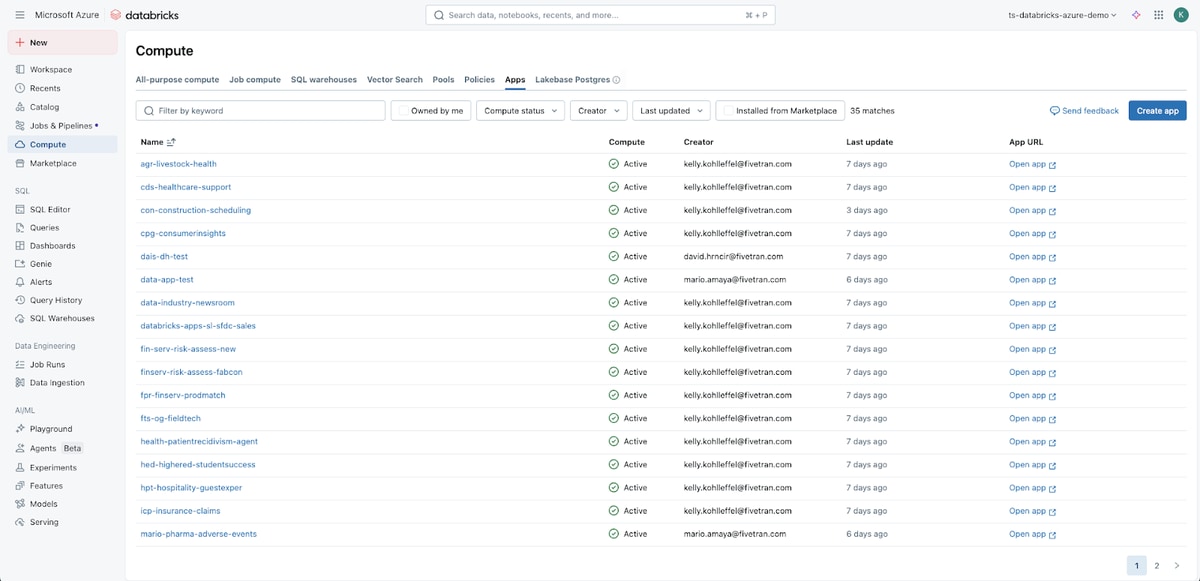Viewport: 1200px width, 581px height.
Task: Click the Filter by keyword field
Action: coord(260,111)
